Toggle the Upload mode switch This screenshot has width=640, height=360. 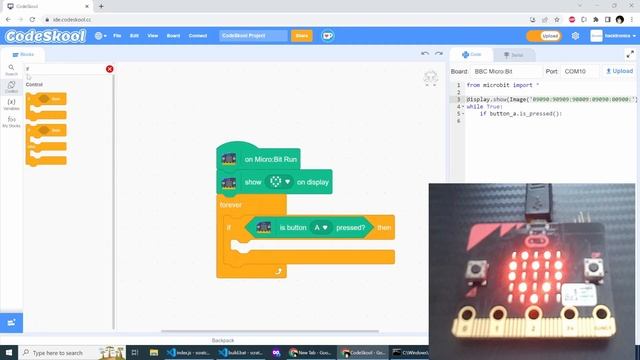click(544, 36)
